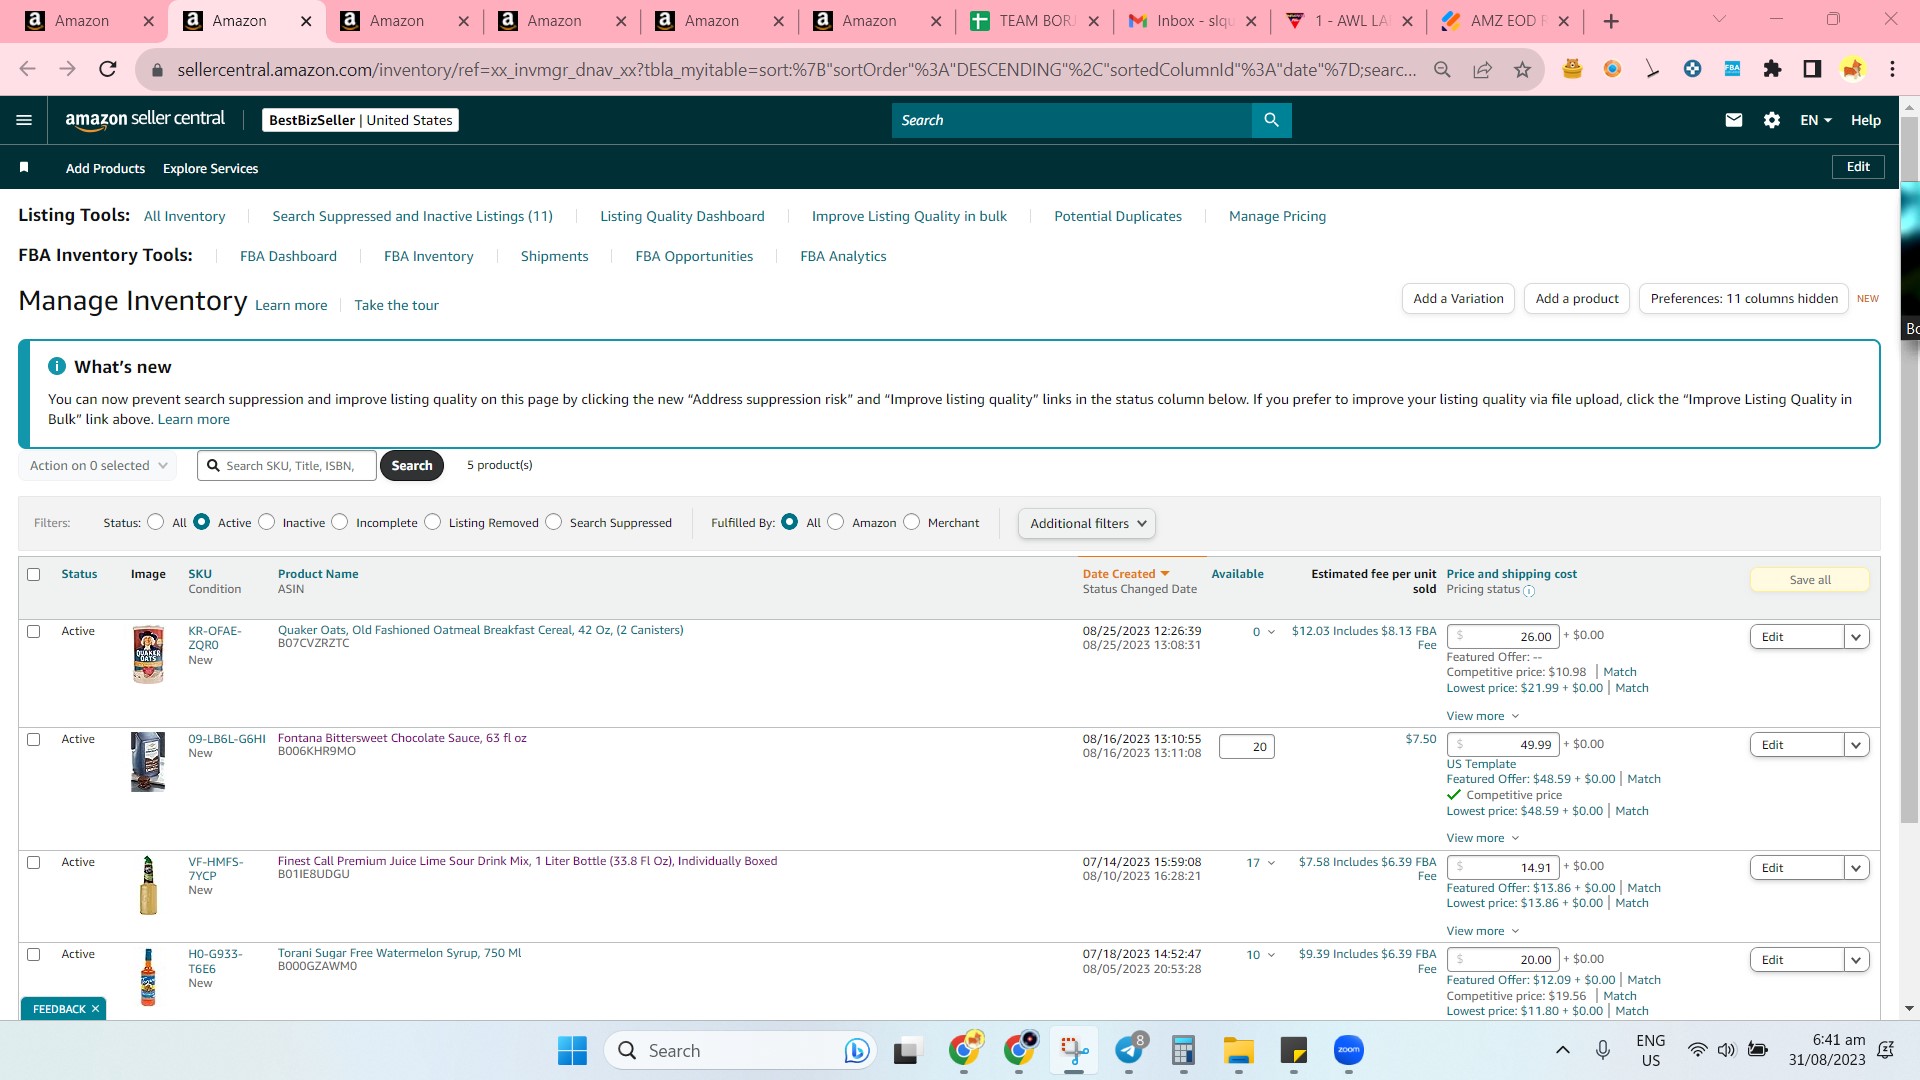Open Chrome side panel icon
The image size is (1920, 1080).
(1812, 69)
